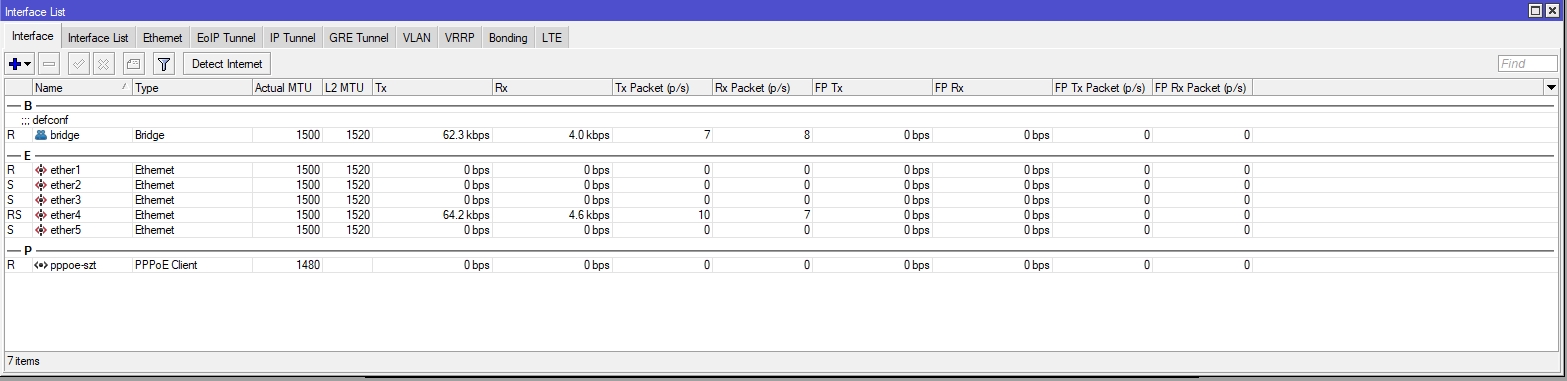This screenshot has width=1567, height=381.
Task: Sort by the Type column header
Action: [x=192, y=88]
